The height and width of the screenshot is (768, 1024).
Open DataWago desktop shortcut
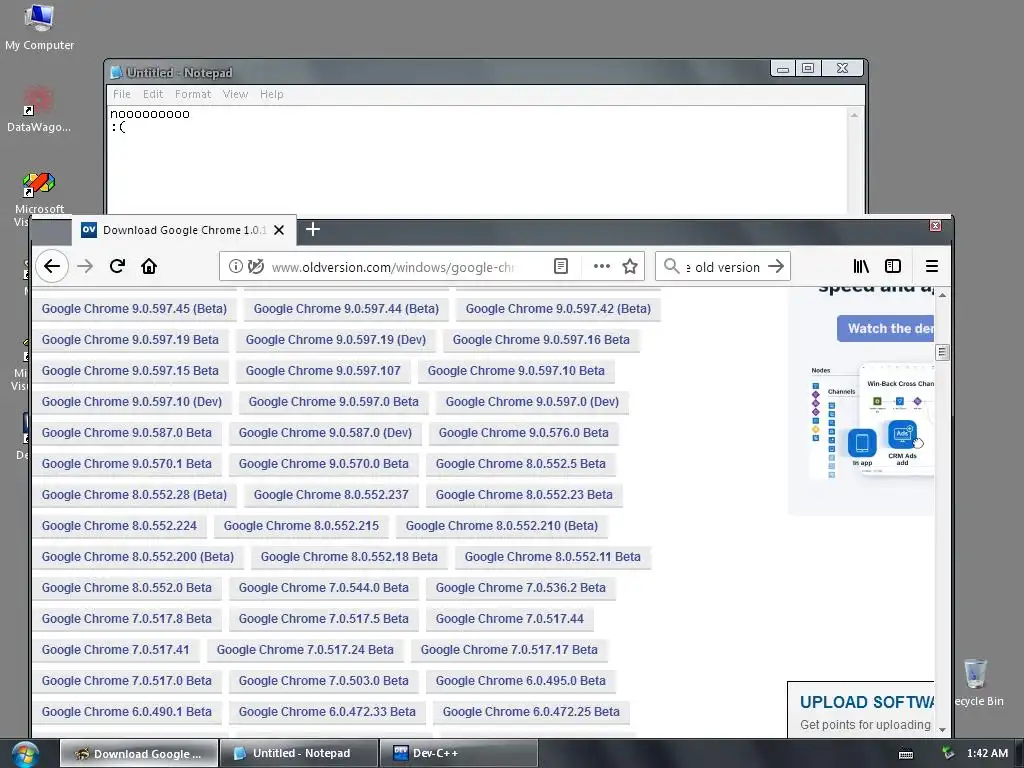(x=39, y=109)
